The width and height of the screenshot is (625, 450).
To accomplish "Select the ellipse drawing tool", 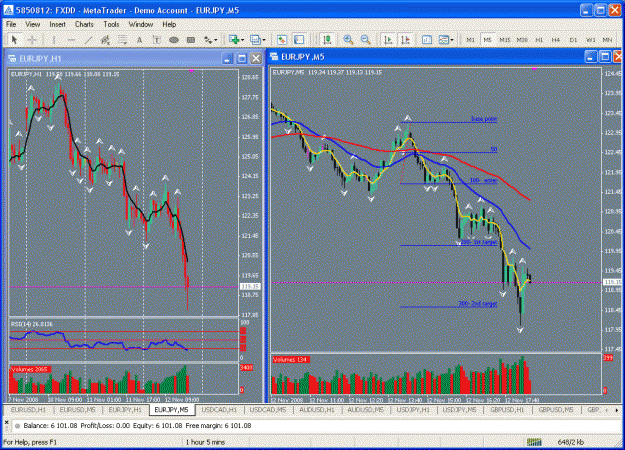I will click(x=173, y=39).
